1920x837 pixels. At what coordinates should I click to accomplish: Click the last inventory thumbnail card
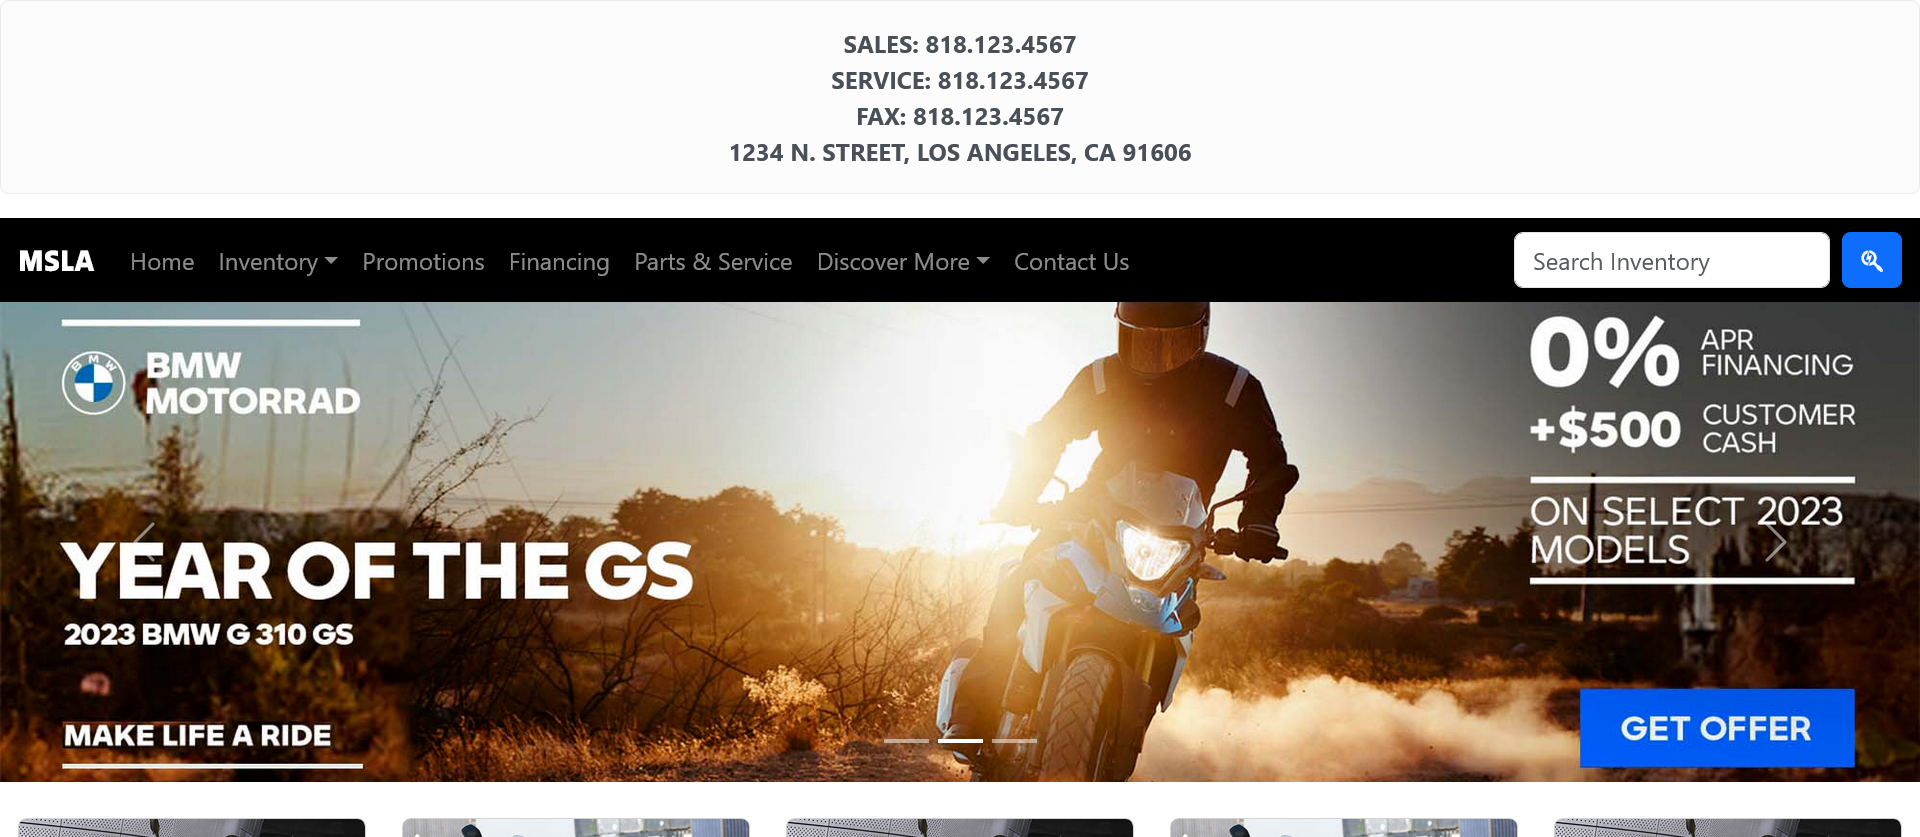(x=1728, y=828)
